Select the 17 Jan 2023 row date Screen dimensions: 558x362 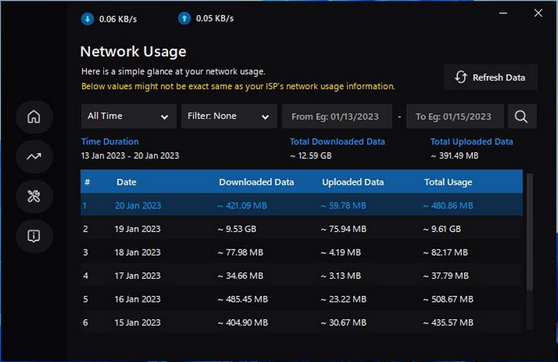coord(137,276)
